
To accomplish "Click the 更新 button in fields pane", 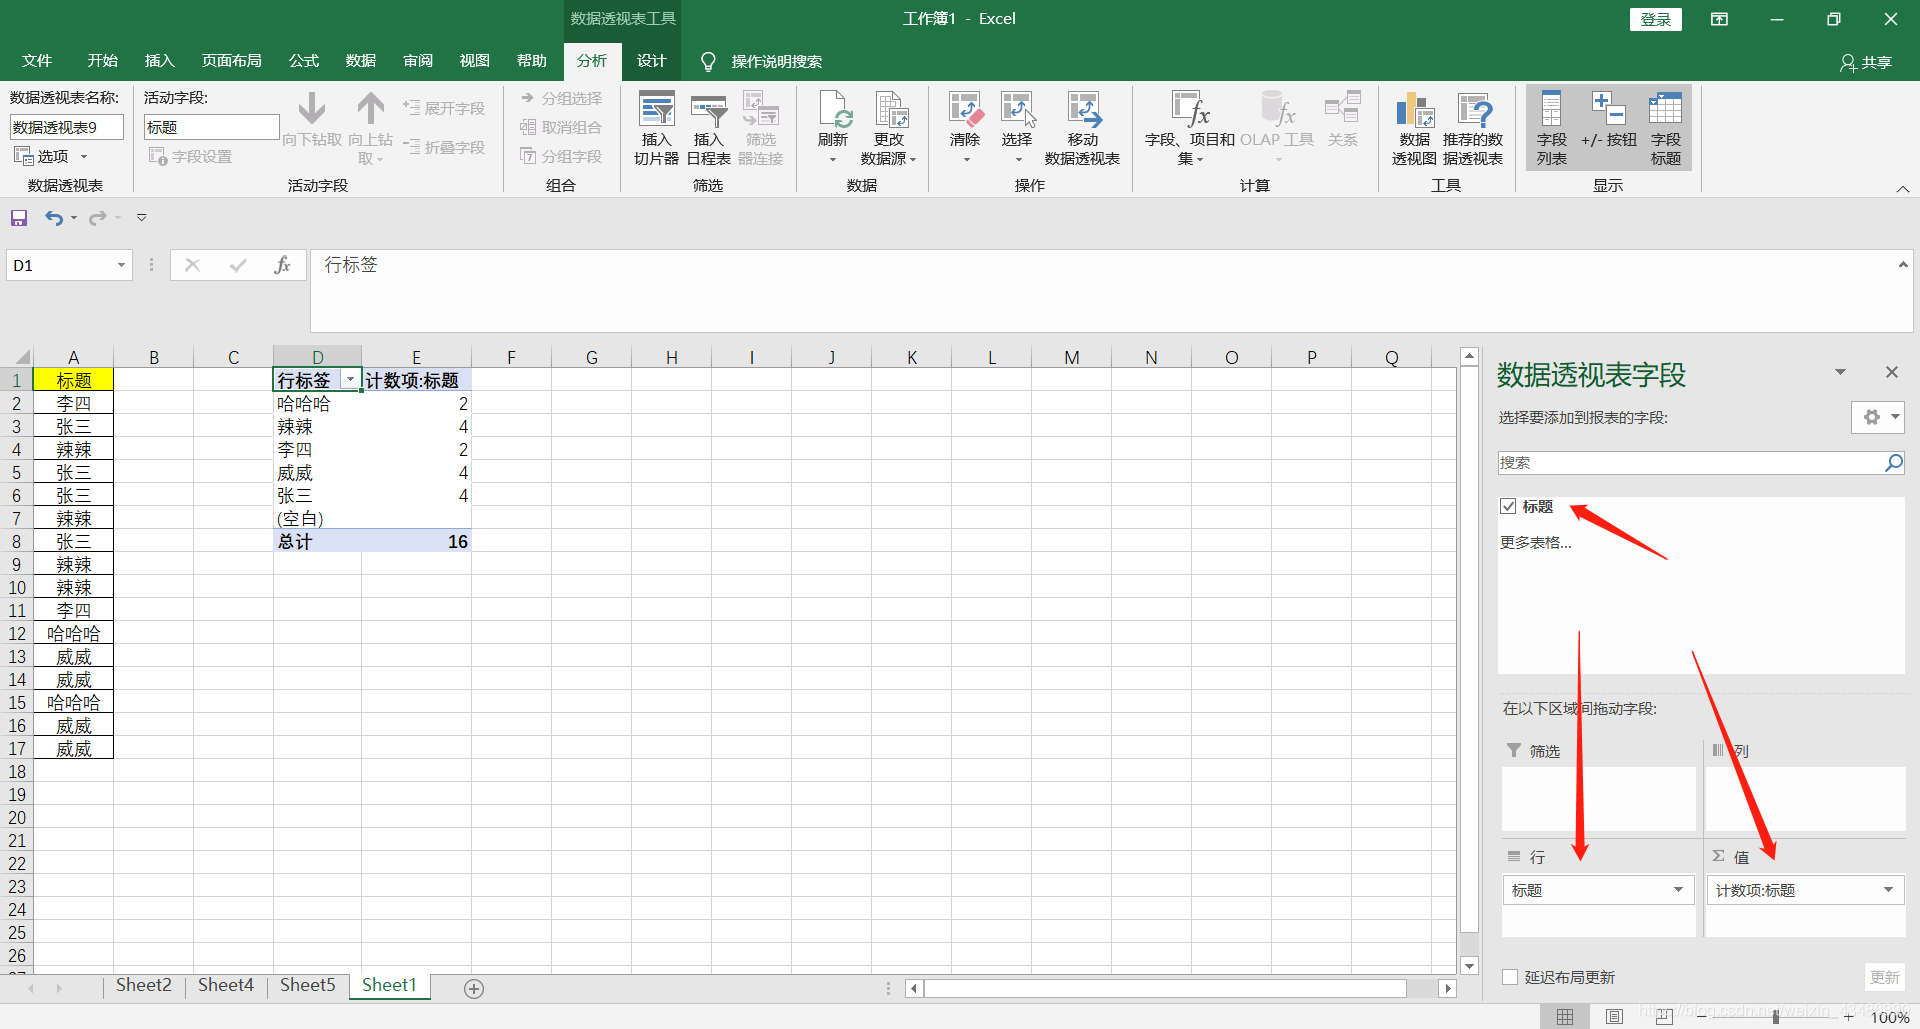I will pyautogui.click(x=1884, y=977).
